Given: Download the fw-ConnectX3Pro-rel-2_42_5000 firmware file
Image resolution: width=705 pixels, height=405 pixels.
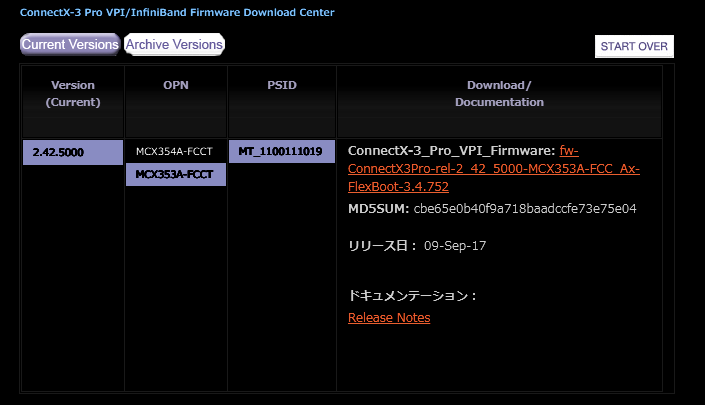Looking at the screenshot, I should point(495,168).
